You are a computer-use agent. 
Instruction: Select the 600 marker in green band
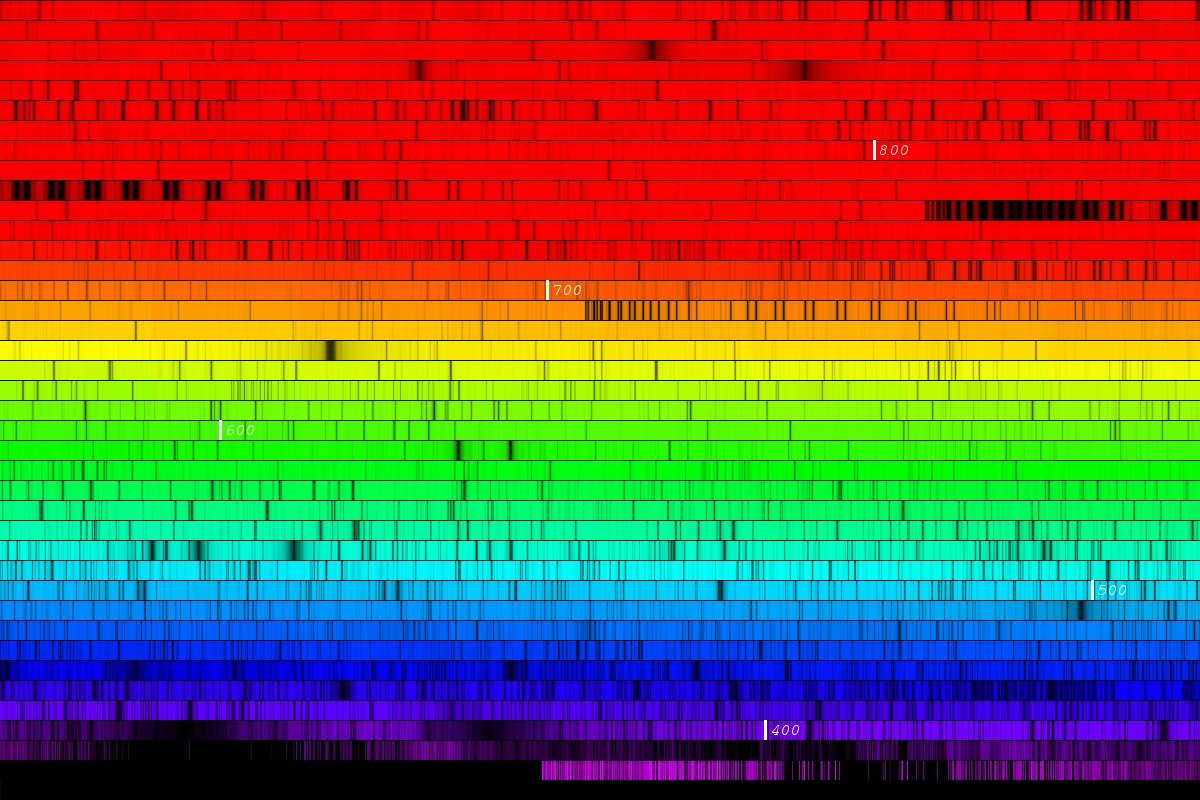[x=239, y=430]
